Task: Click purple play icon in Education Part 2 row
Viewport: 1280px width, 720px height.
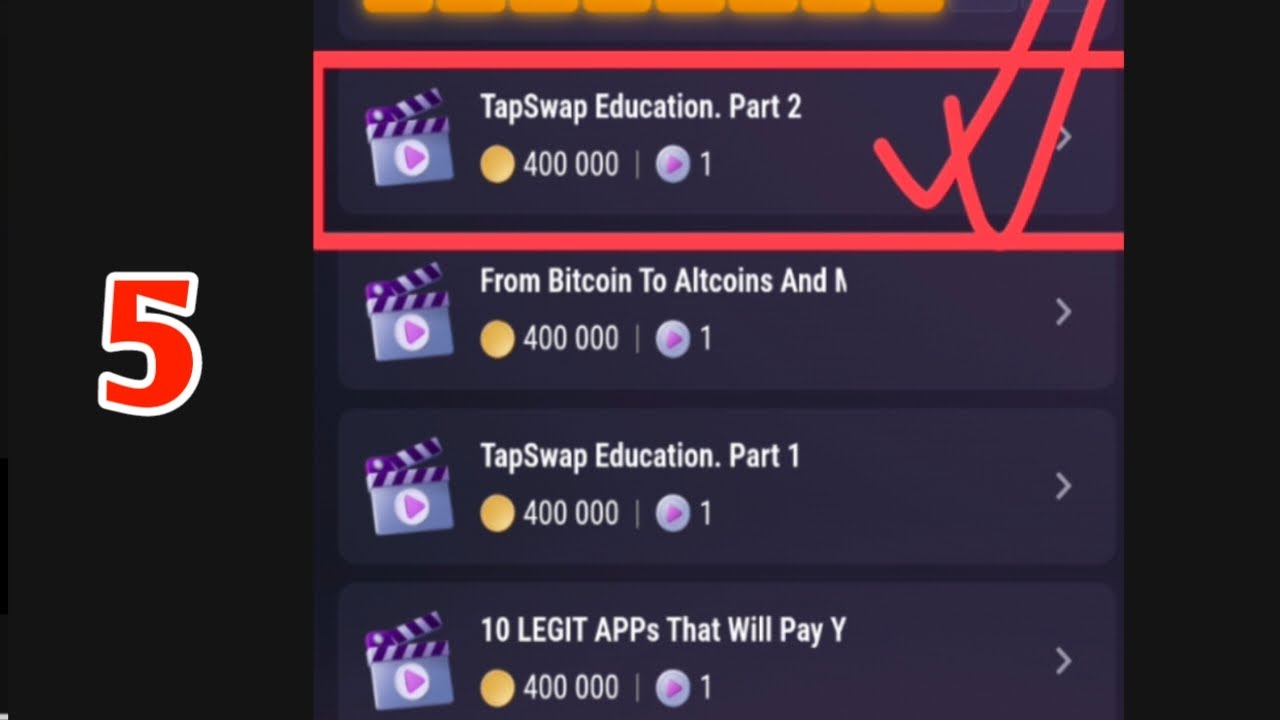Action: click(x=673, y=165)
